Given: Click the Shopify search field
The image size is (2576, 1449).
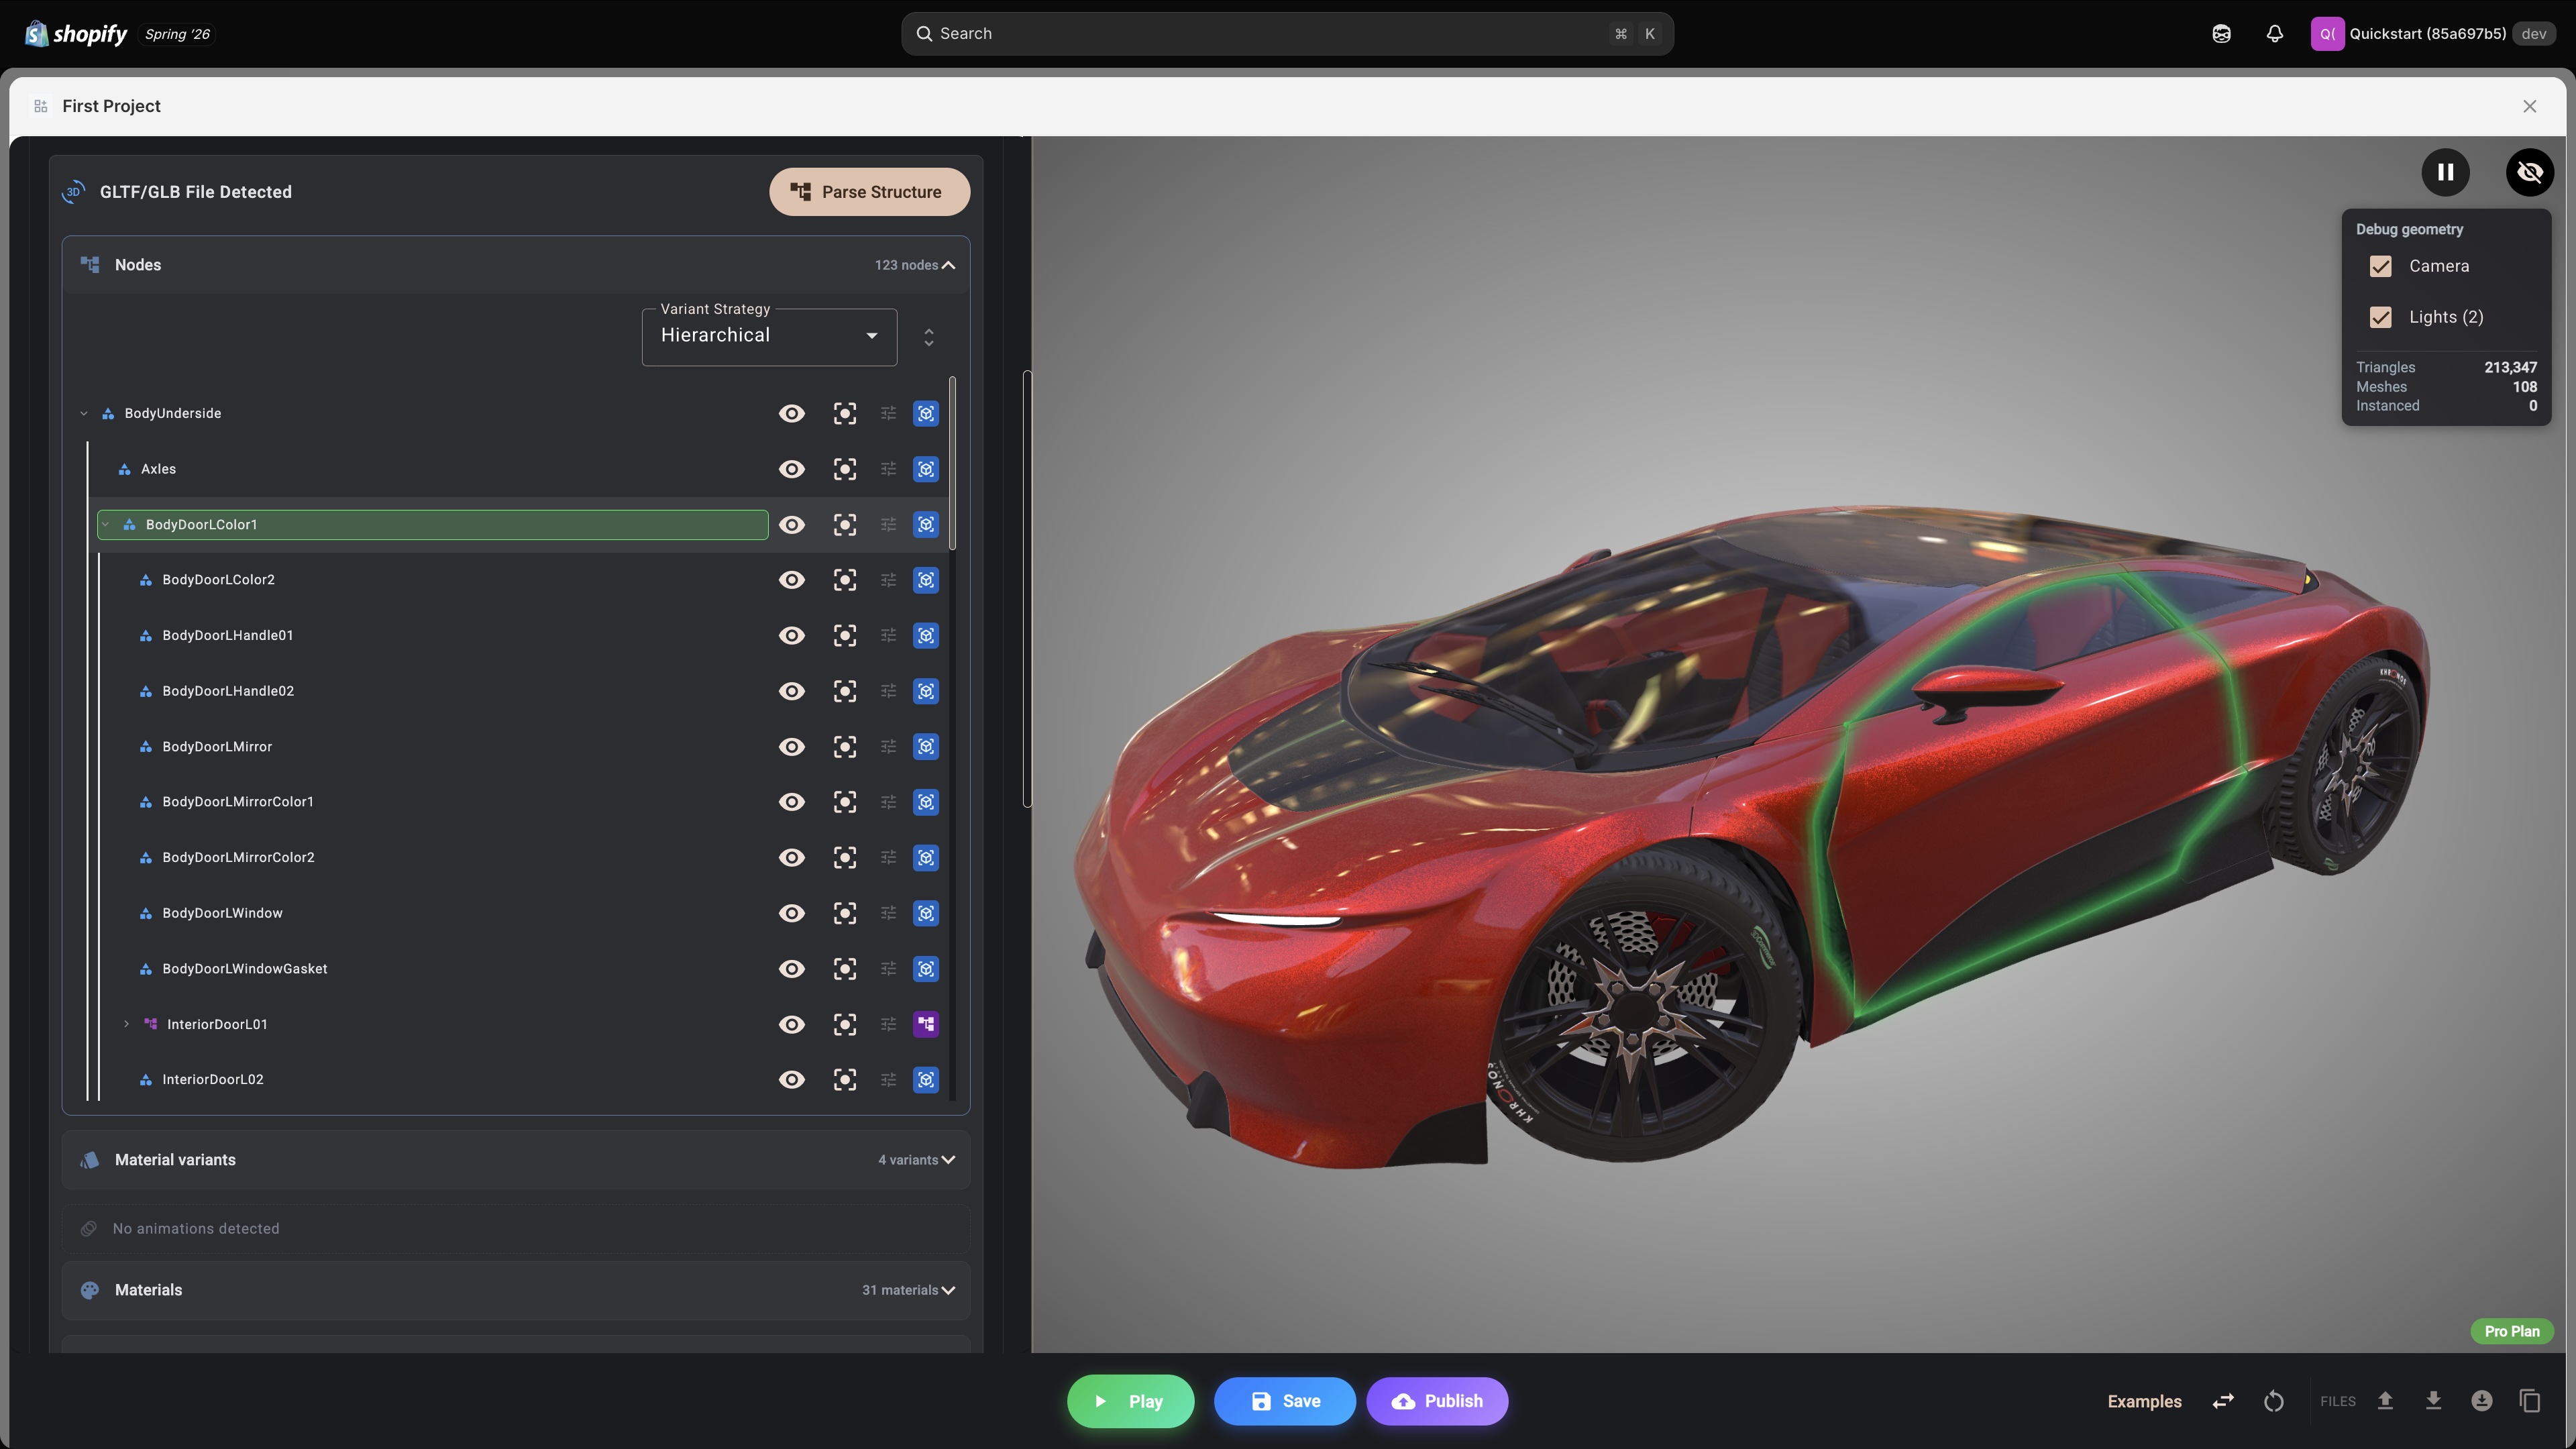Looking at the screenshot, I should (x=1287, y=34).
